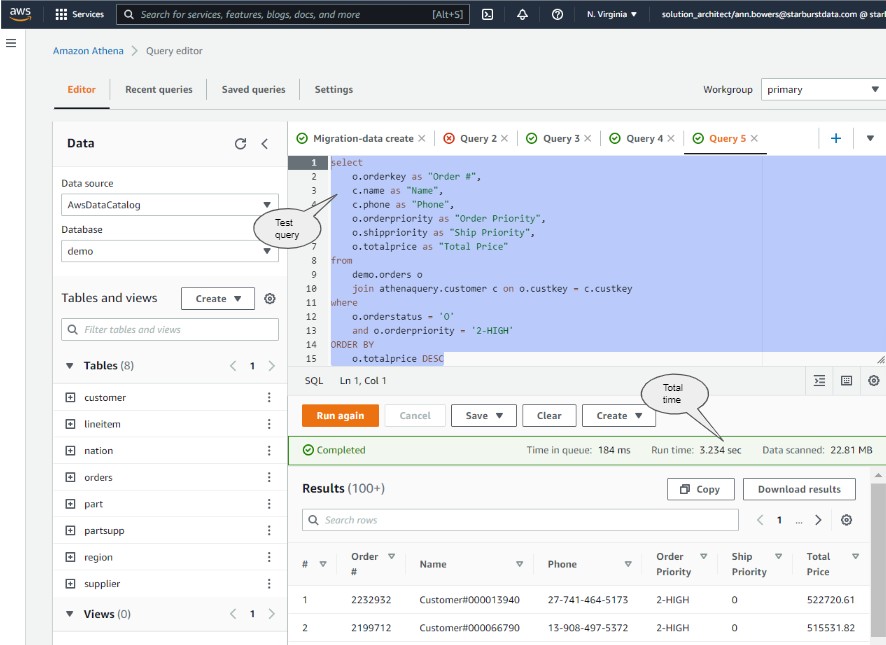Image resolution: width=886 pixels, height=645 pixels.
Task: Open the Data source dropdown
Action: tap(170, 205)
